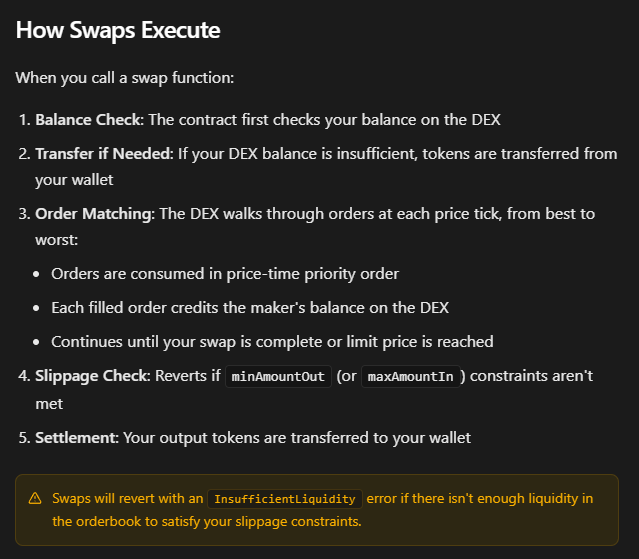Click the warning triangle icon in the callout
This screenshot has width=639, height=559.
tap(35, 498)
